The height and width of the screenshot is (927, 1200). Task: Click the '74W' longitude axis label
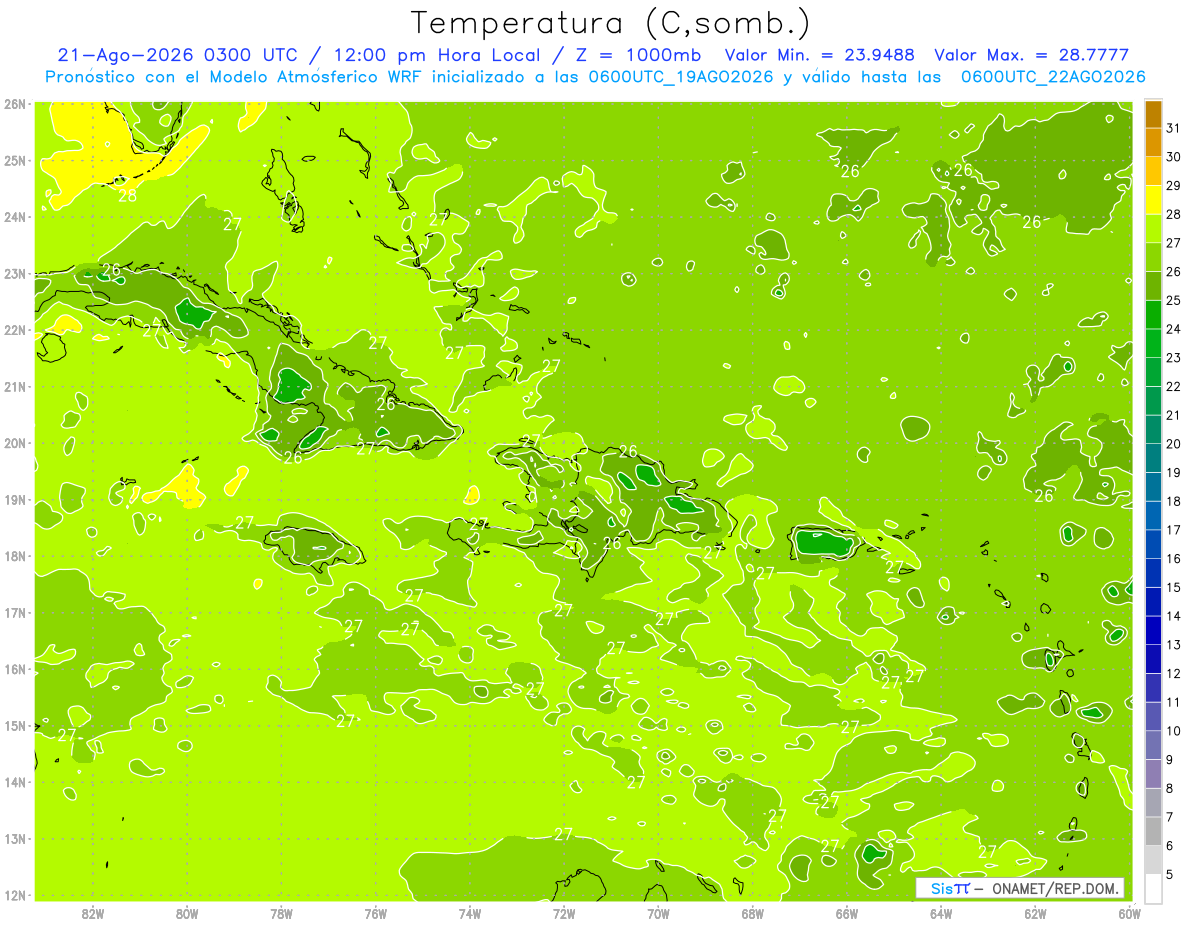coord(470,913)
